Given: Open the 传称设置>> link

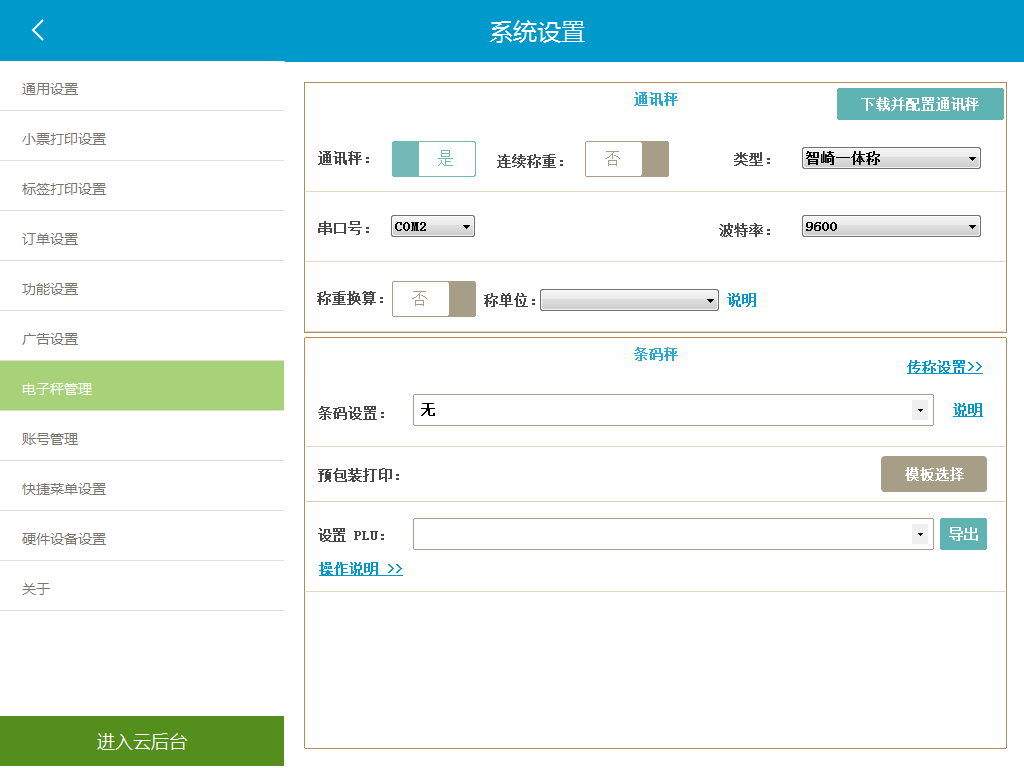Looking at the screenshot, I should [x=944, y=367].
